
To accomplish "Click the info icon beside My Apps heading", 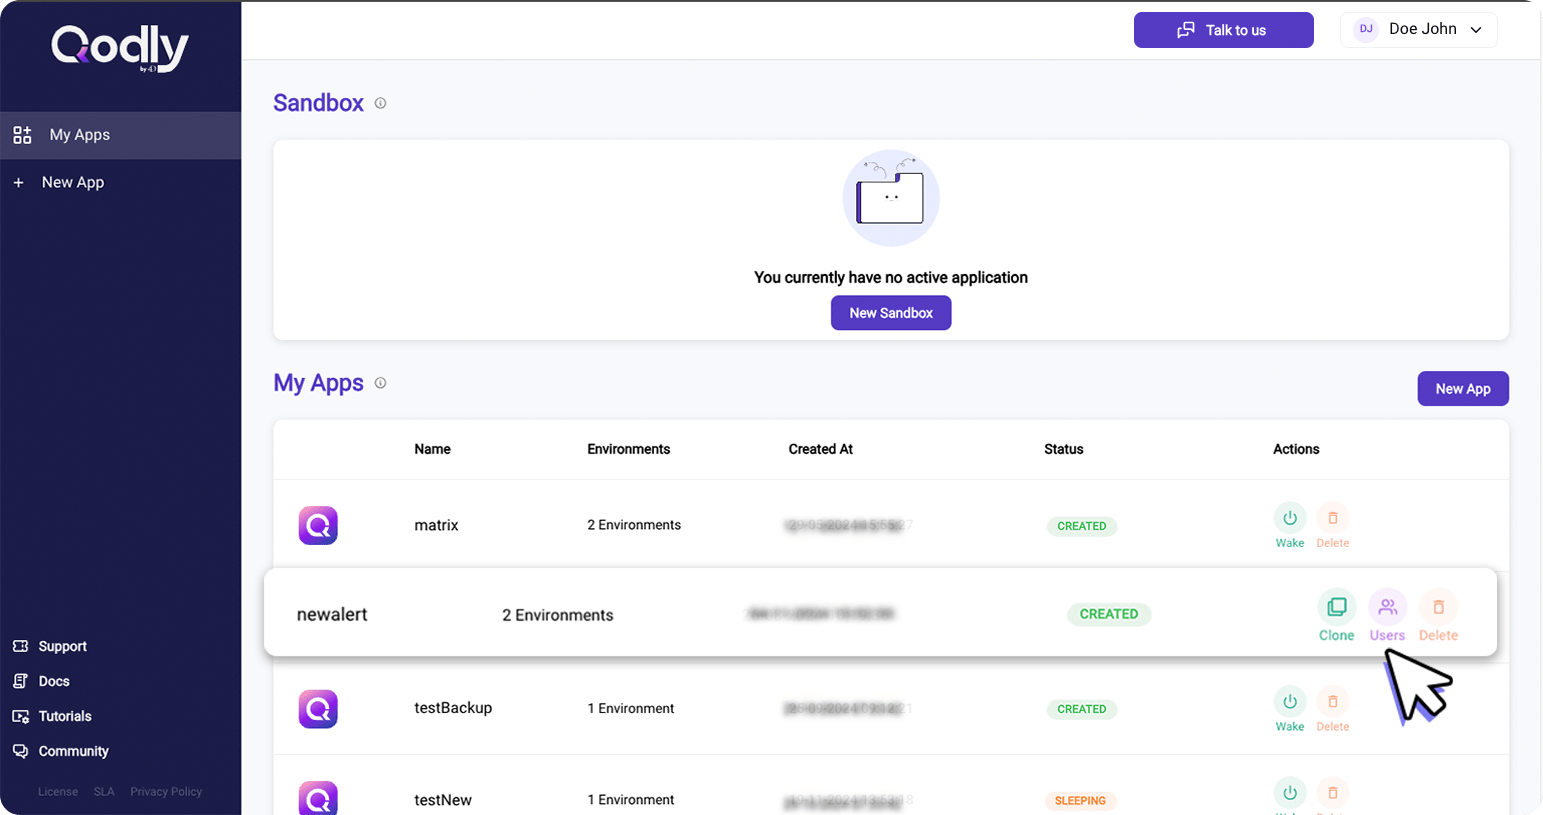I will point(380,383).
